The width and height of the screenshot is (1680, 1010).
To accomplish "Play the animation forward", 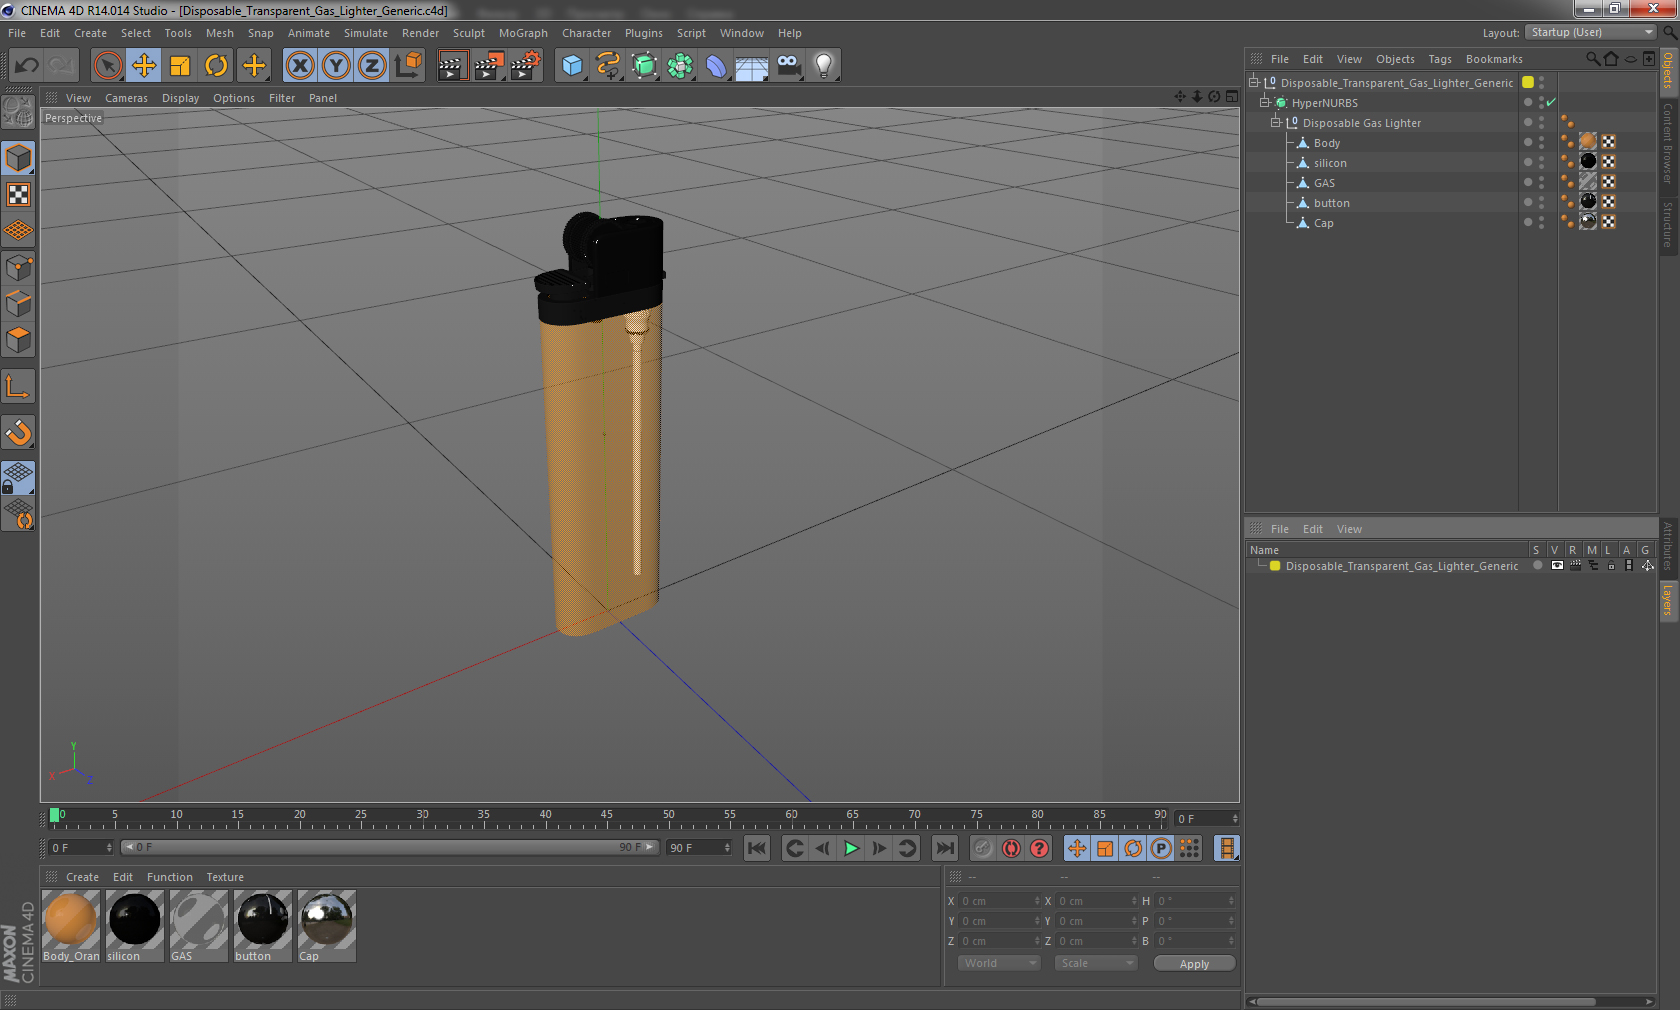I will [x=851, y=848].
